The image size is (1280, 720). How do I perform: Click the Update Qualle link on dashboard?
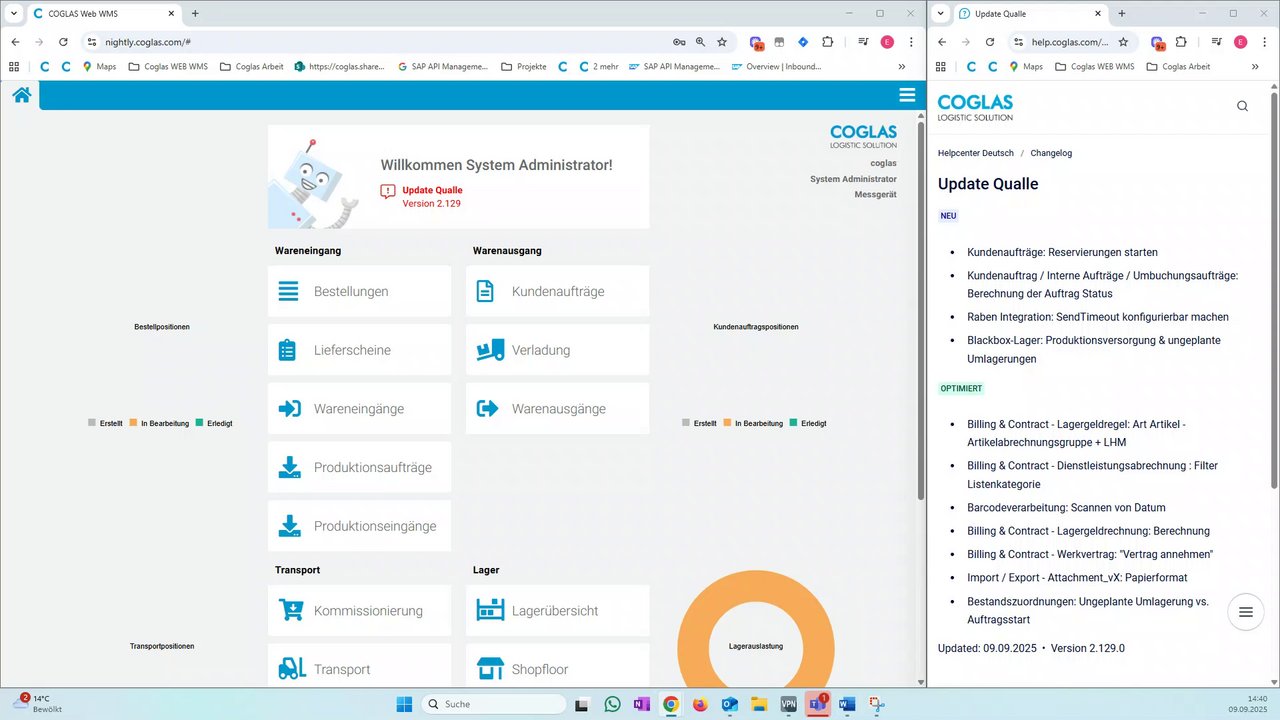coord(432,190)
